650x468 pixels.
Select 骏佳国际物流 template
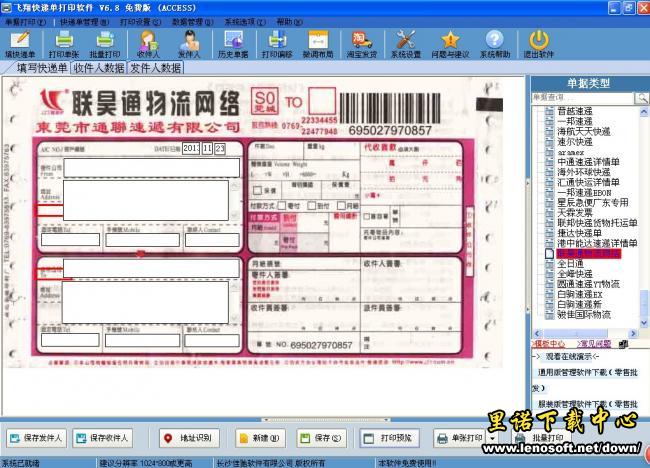584,315
